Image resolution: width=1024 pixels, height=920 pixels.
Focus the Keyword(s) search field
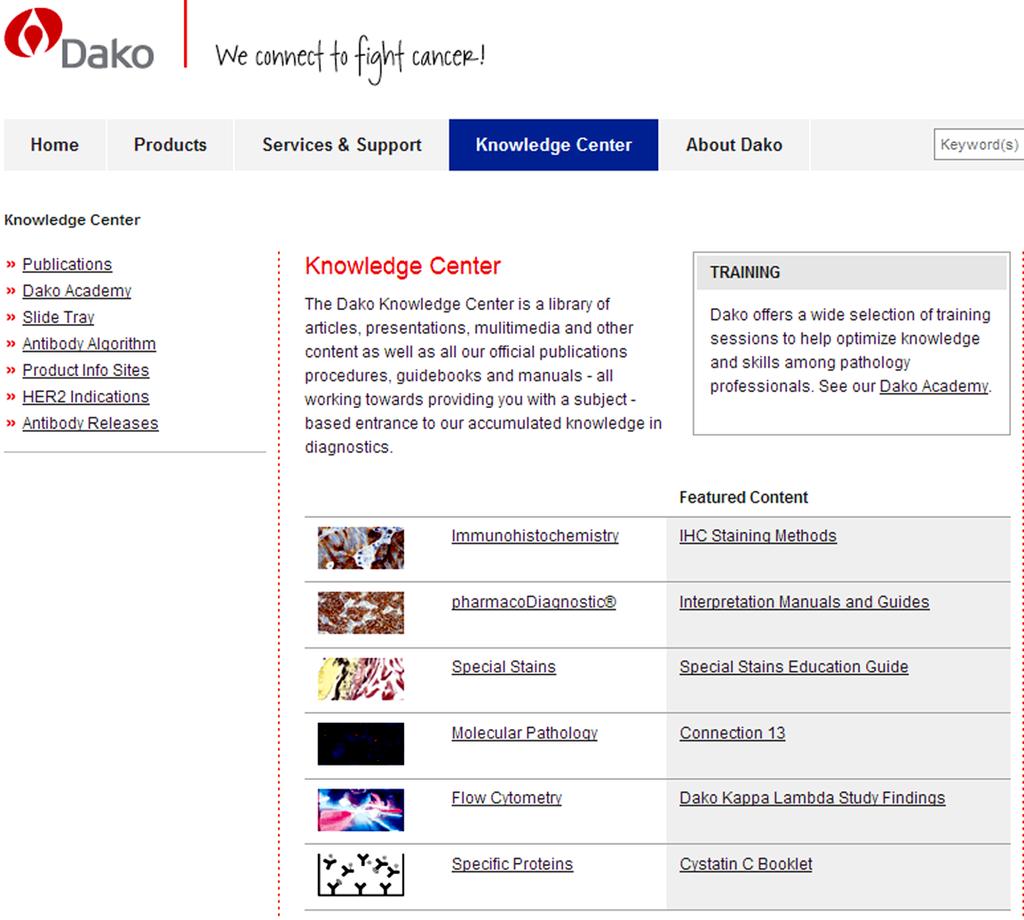pos(979,144)
